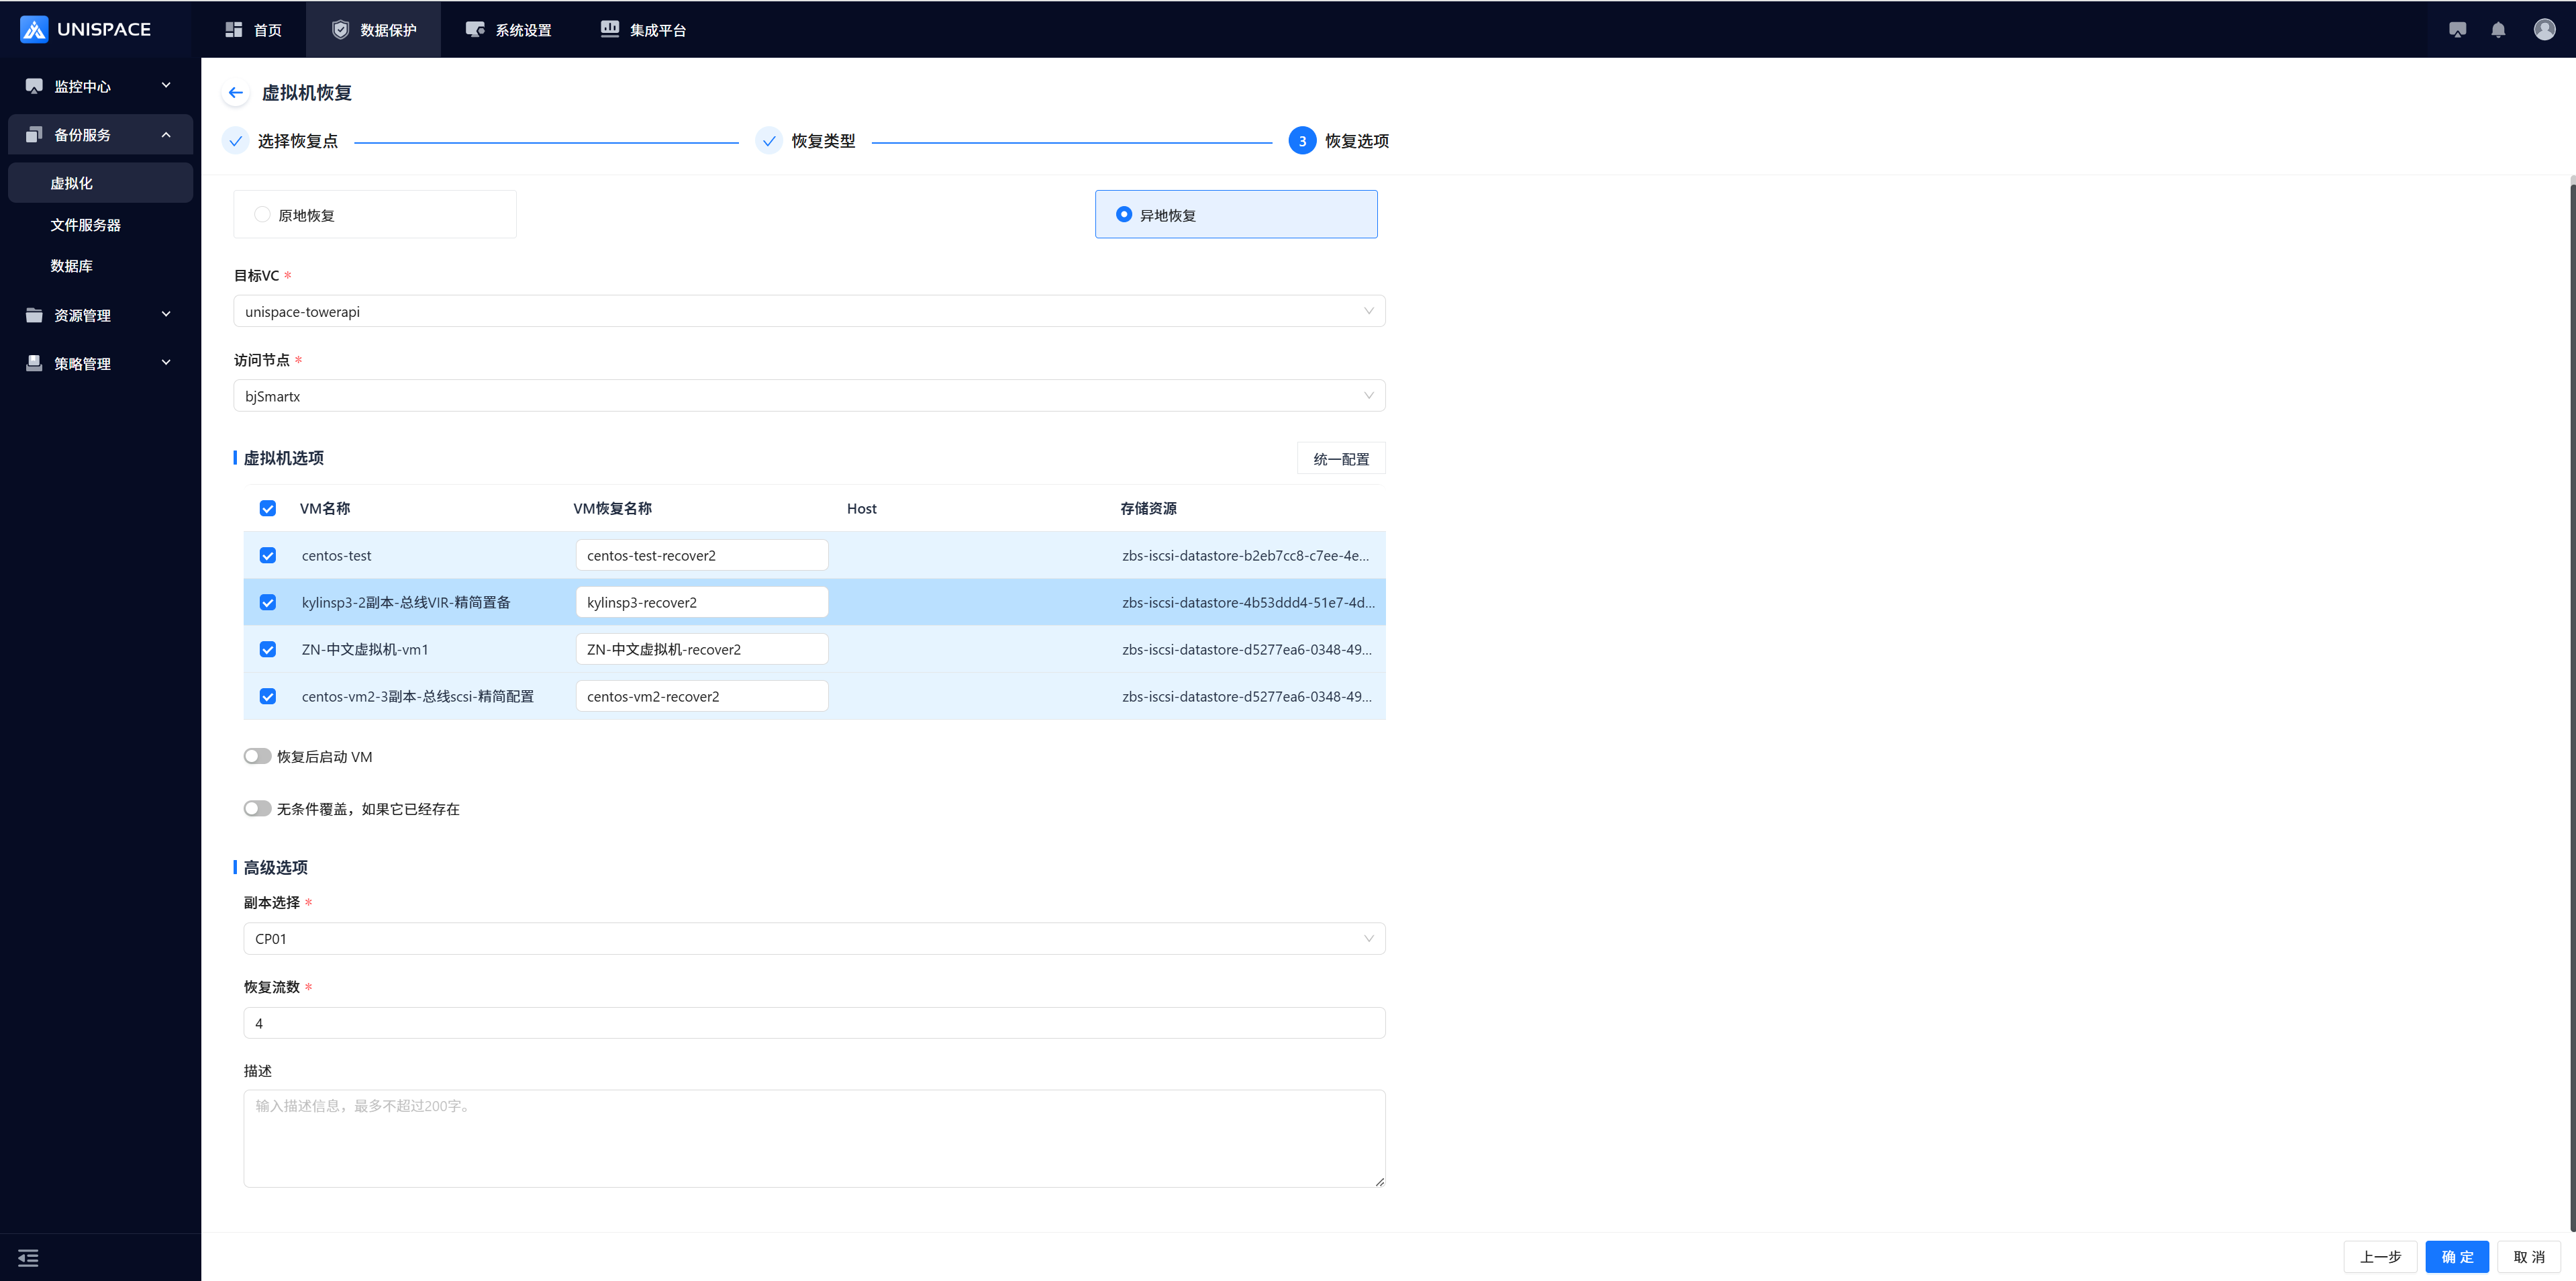The height and width of the screenshot is (1281, 2576).
Task: Select the 原地恢复 radio option
Action: (262, 215)
